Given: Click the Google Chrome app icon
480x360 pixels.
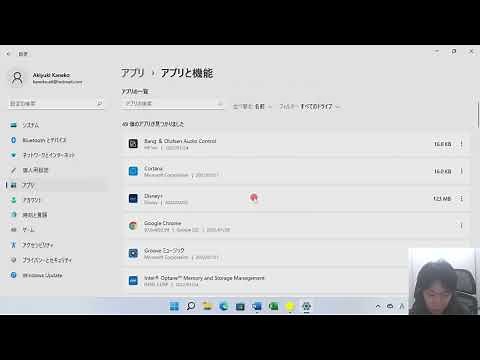Looking at the screenshot, I should pyautogui.click(x=133, y=226).
